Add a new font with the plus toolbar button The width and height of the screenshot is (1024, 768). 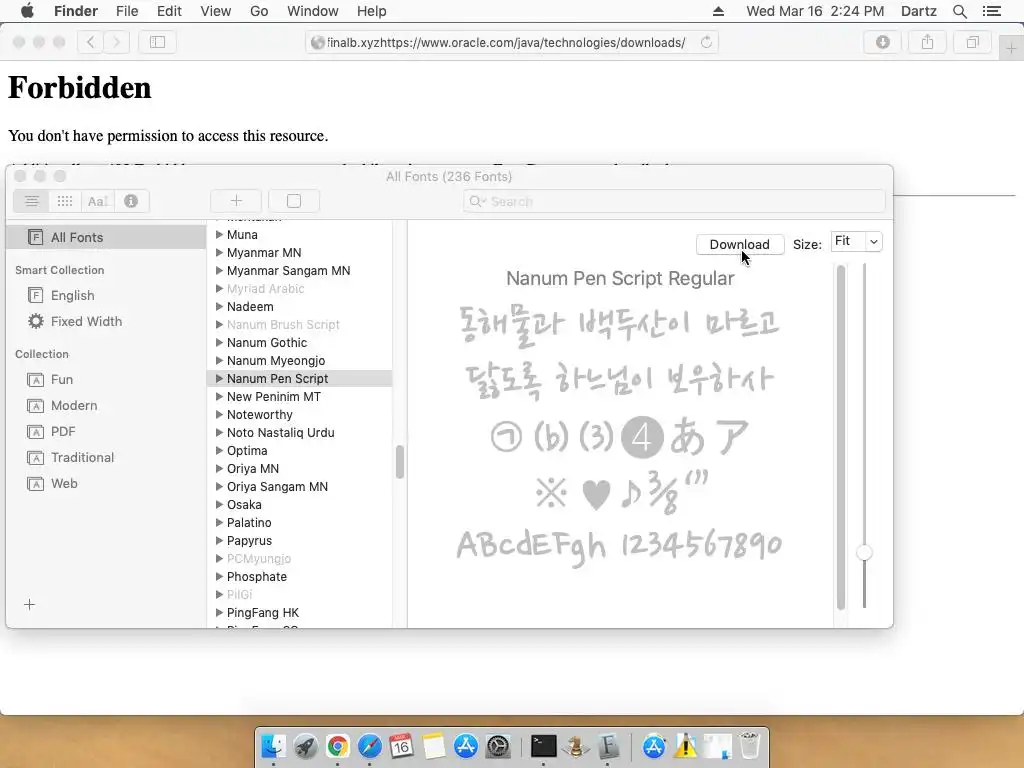tap(236, 201)
